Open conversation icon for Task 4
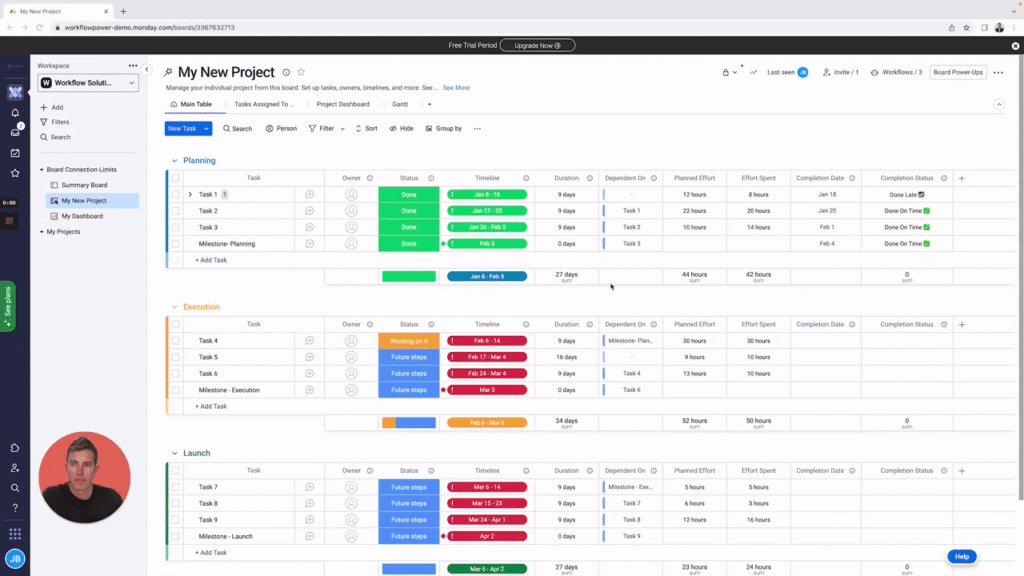The image size is (1024, 576). click(x=310, y=341)
